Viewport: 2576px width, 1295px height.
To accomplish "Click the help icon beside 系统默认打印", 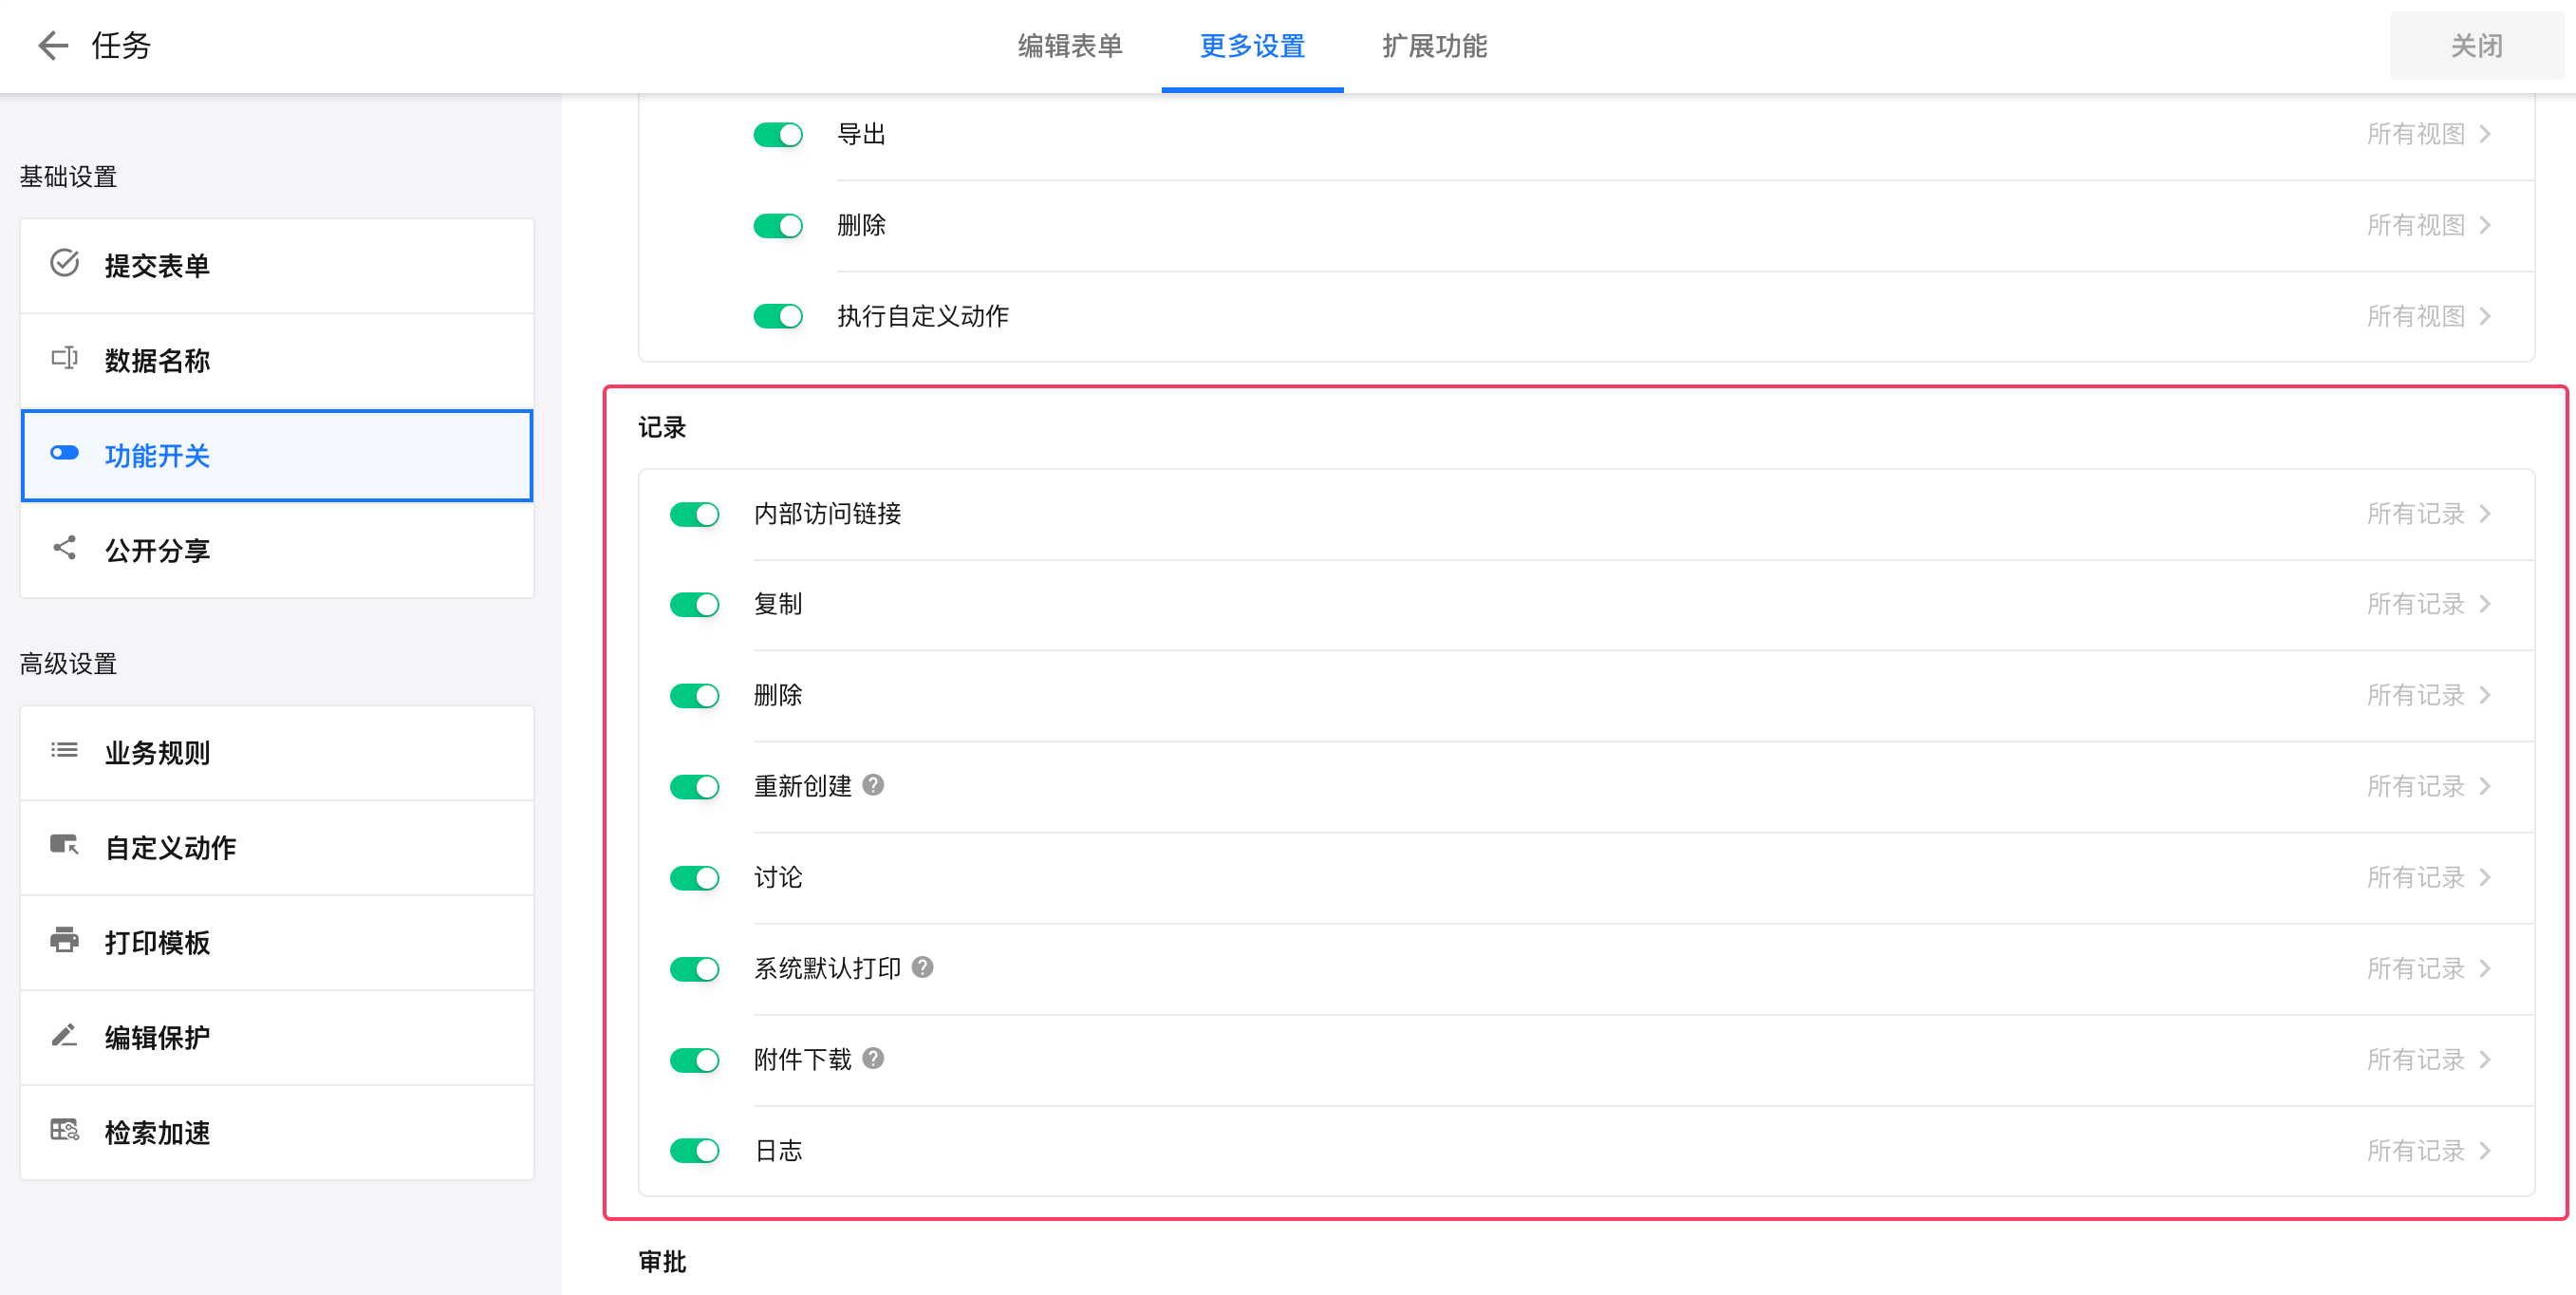I will click(x=923, y=968).
